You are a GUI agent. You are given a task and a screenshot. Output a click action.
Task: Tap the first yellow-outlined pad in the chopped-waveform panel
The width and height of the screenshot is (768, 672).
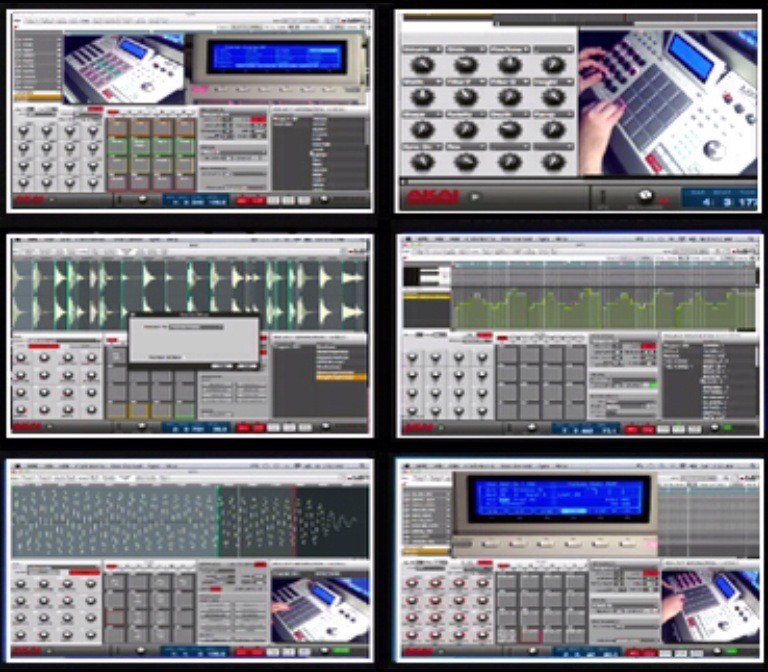point(117,410)
